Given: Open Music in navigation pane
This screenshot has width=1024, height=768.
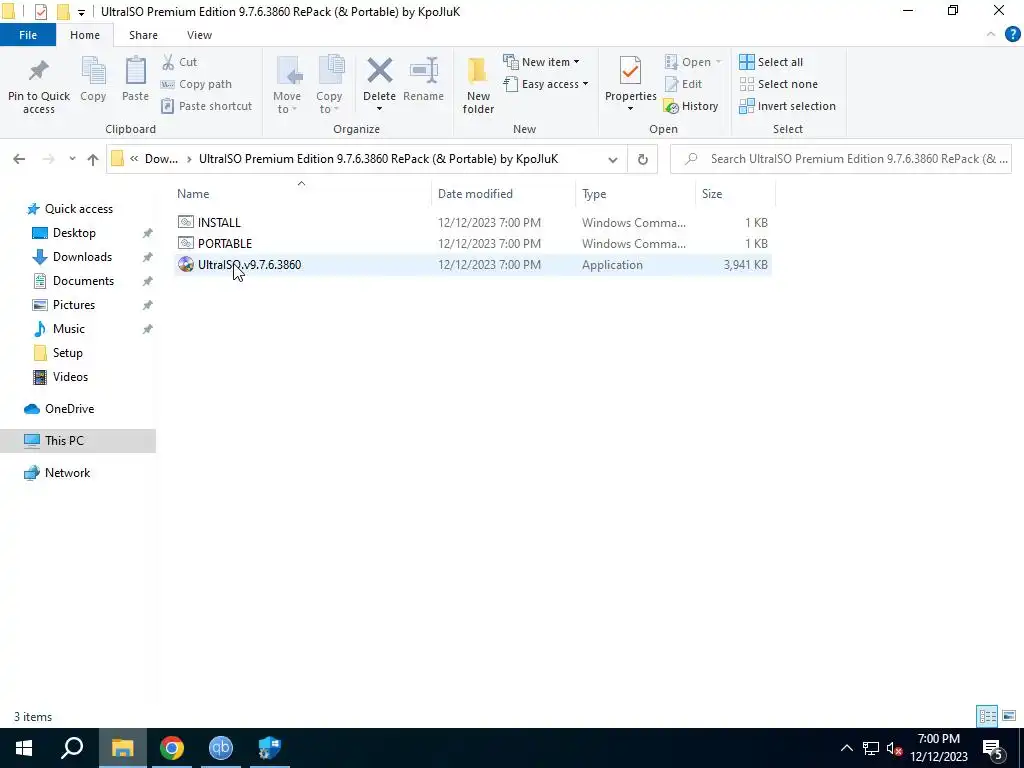Looking at the screenshot, I should (68, 329).
